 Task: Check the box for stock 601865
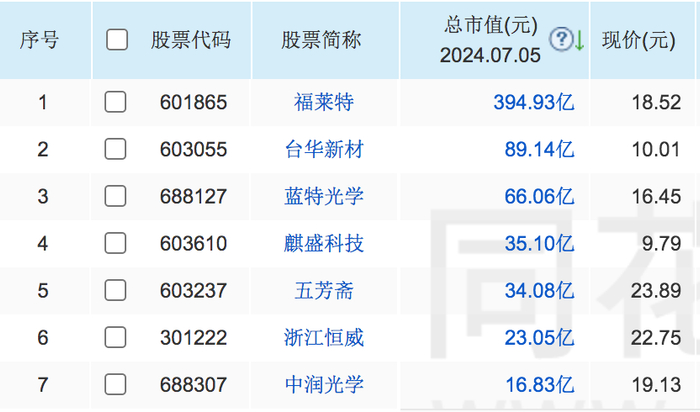pyautogui.click(x=115, y=102)
